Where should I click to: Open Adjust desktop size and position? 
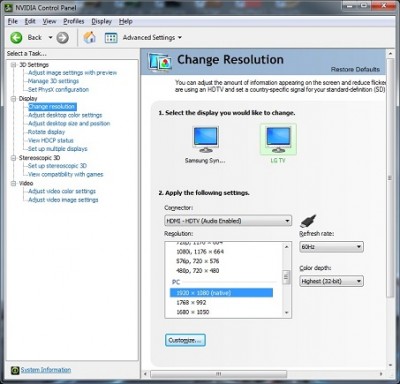point(69,123)
